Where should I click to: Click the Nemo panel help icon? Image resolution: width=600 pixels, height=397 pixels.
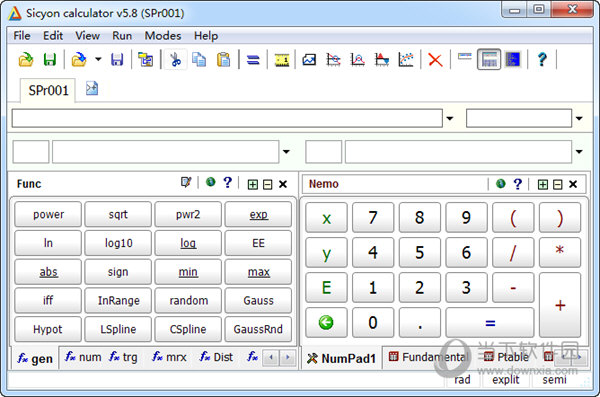pyautogui.click(x=518, y=184)
